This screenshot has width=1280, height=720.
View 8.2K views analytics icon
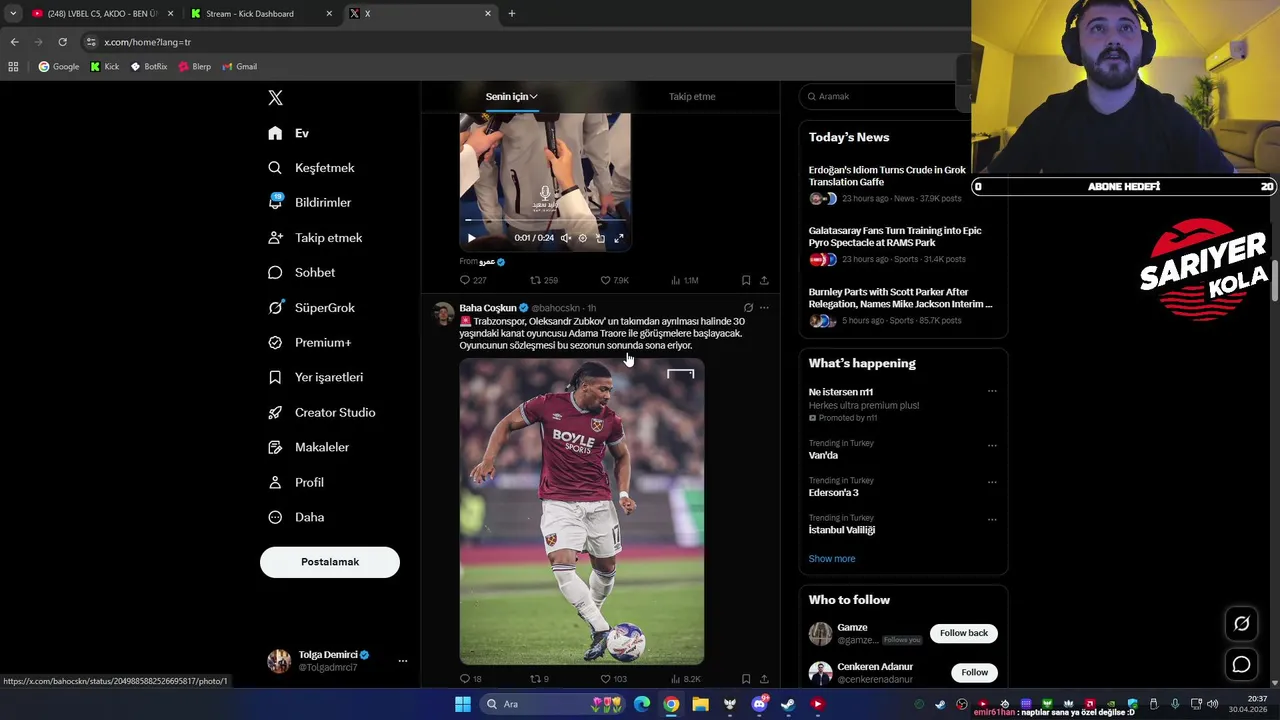[675, 679]
